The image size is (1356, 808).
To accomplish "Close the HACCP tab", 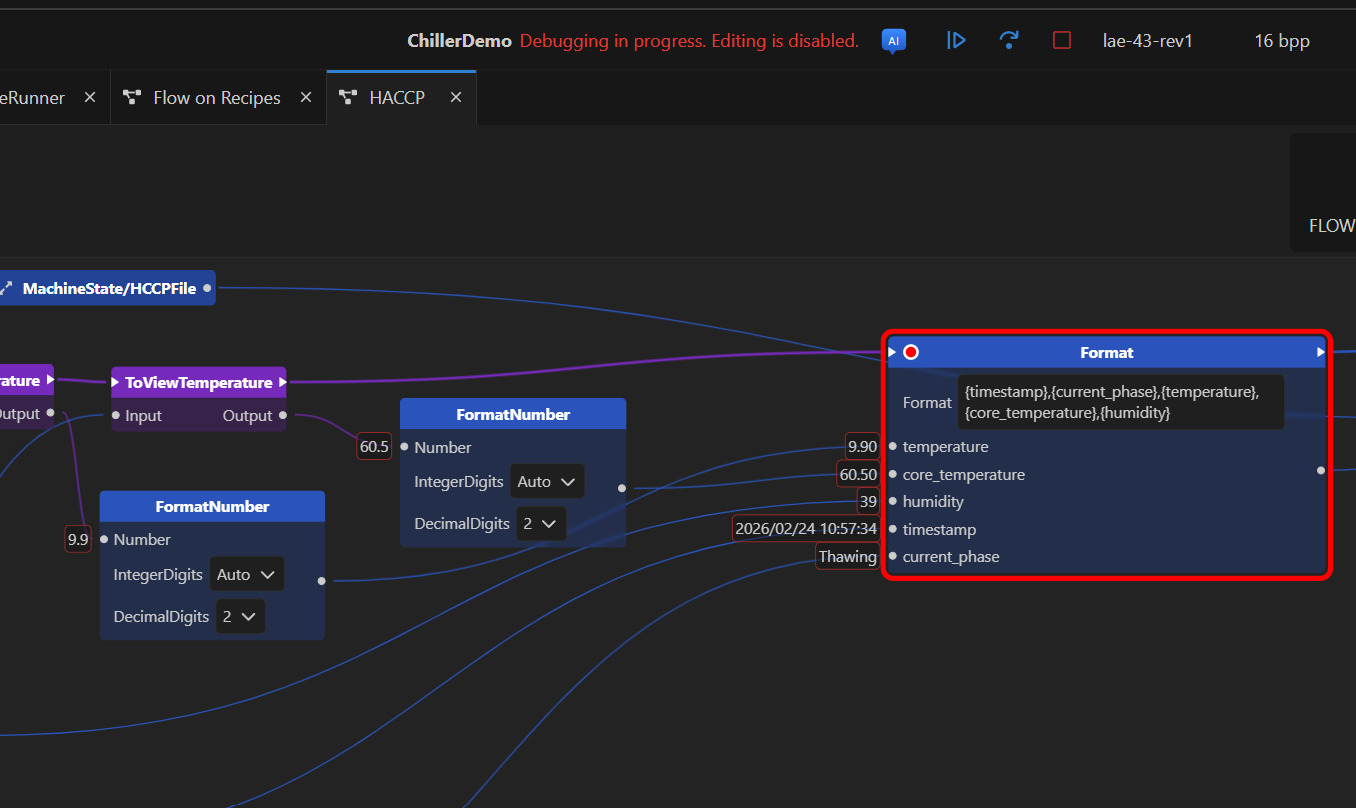I will [456, 97].
